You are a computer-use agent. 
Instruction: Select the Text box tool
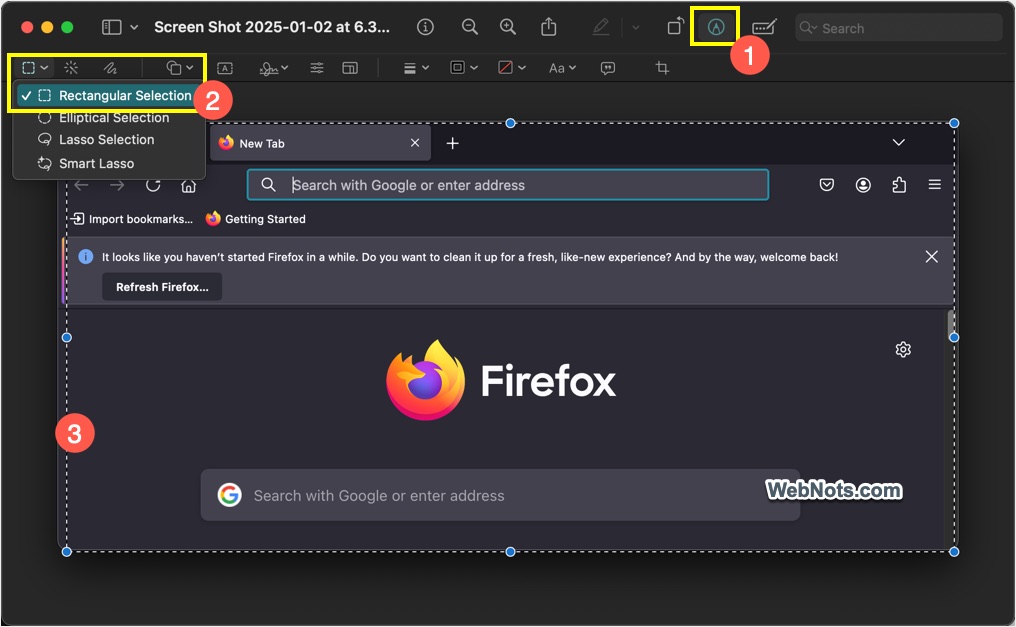point(225,68)
